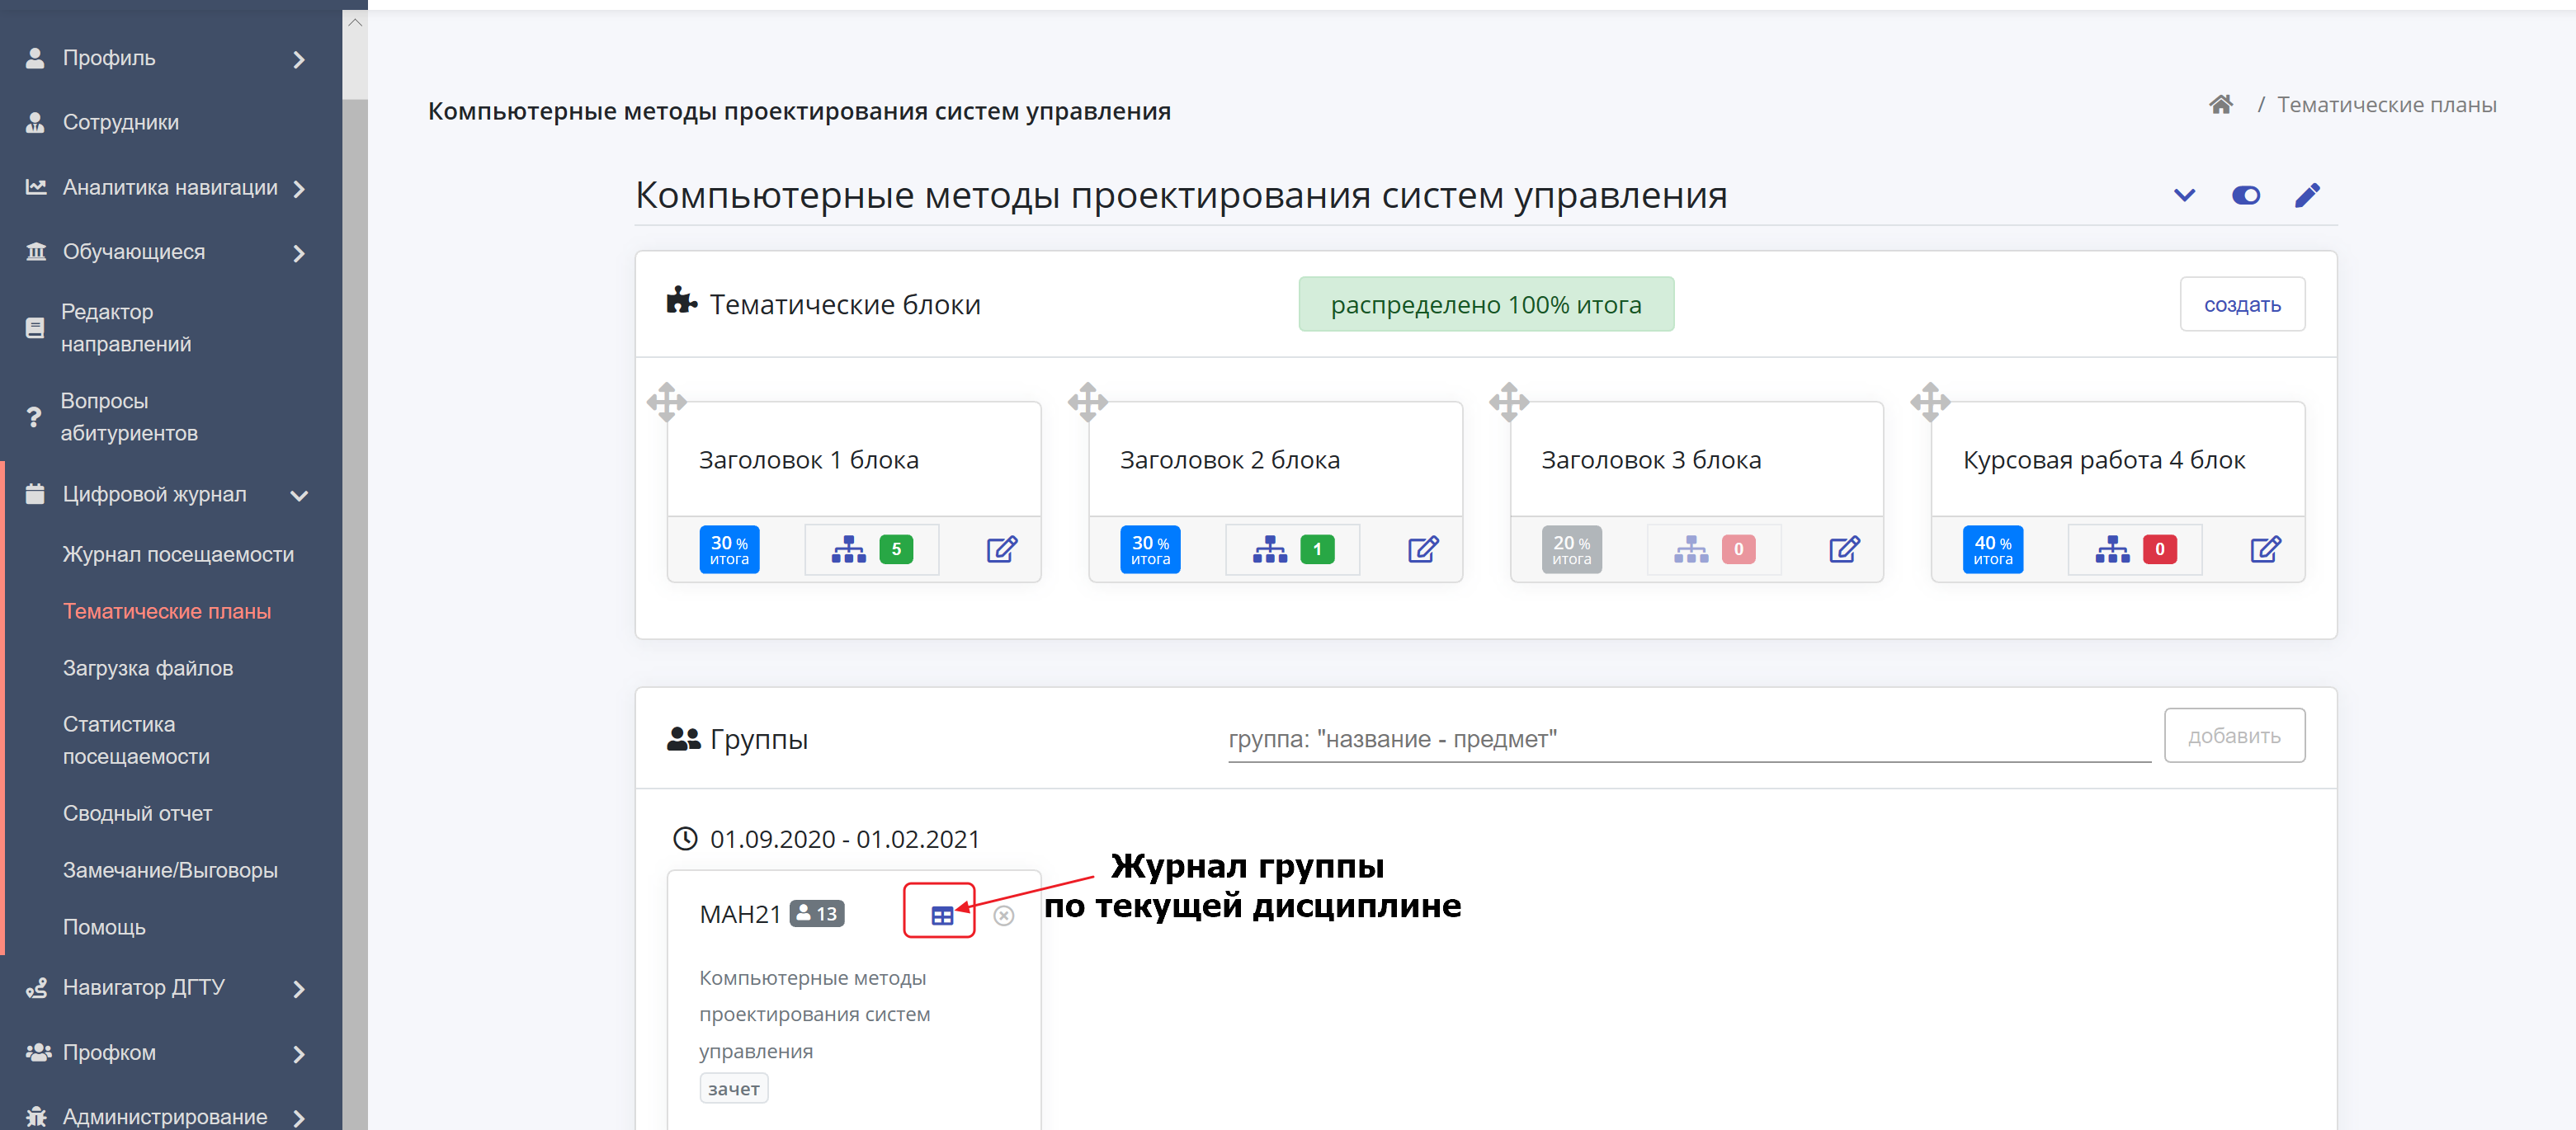Open Вопросы абитуриентов menu item
This screenshot has width=2576, height=1130.
[128, 416]
